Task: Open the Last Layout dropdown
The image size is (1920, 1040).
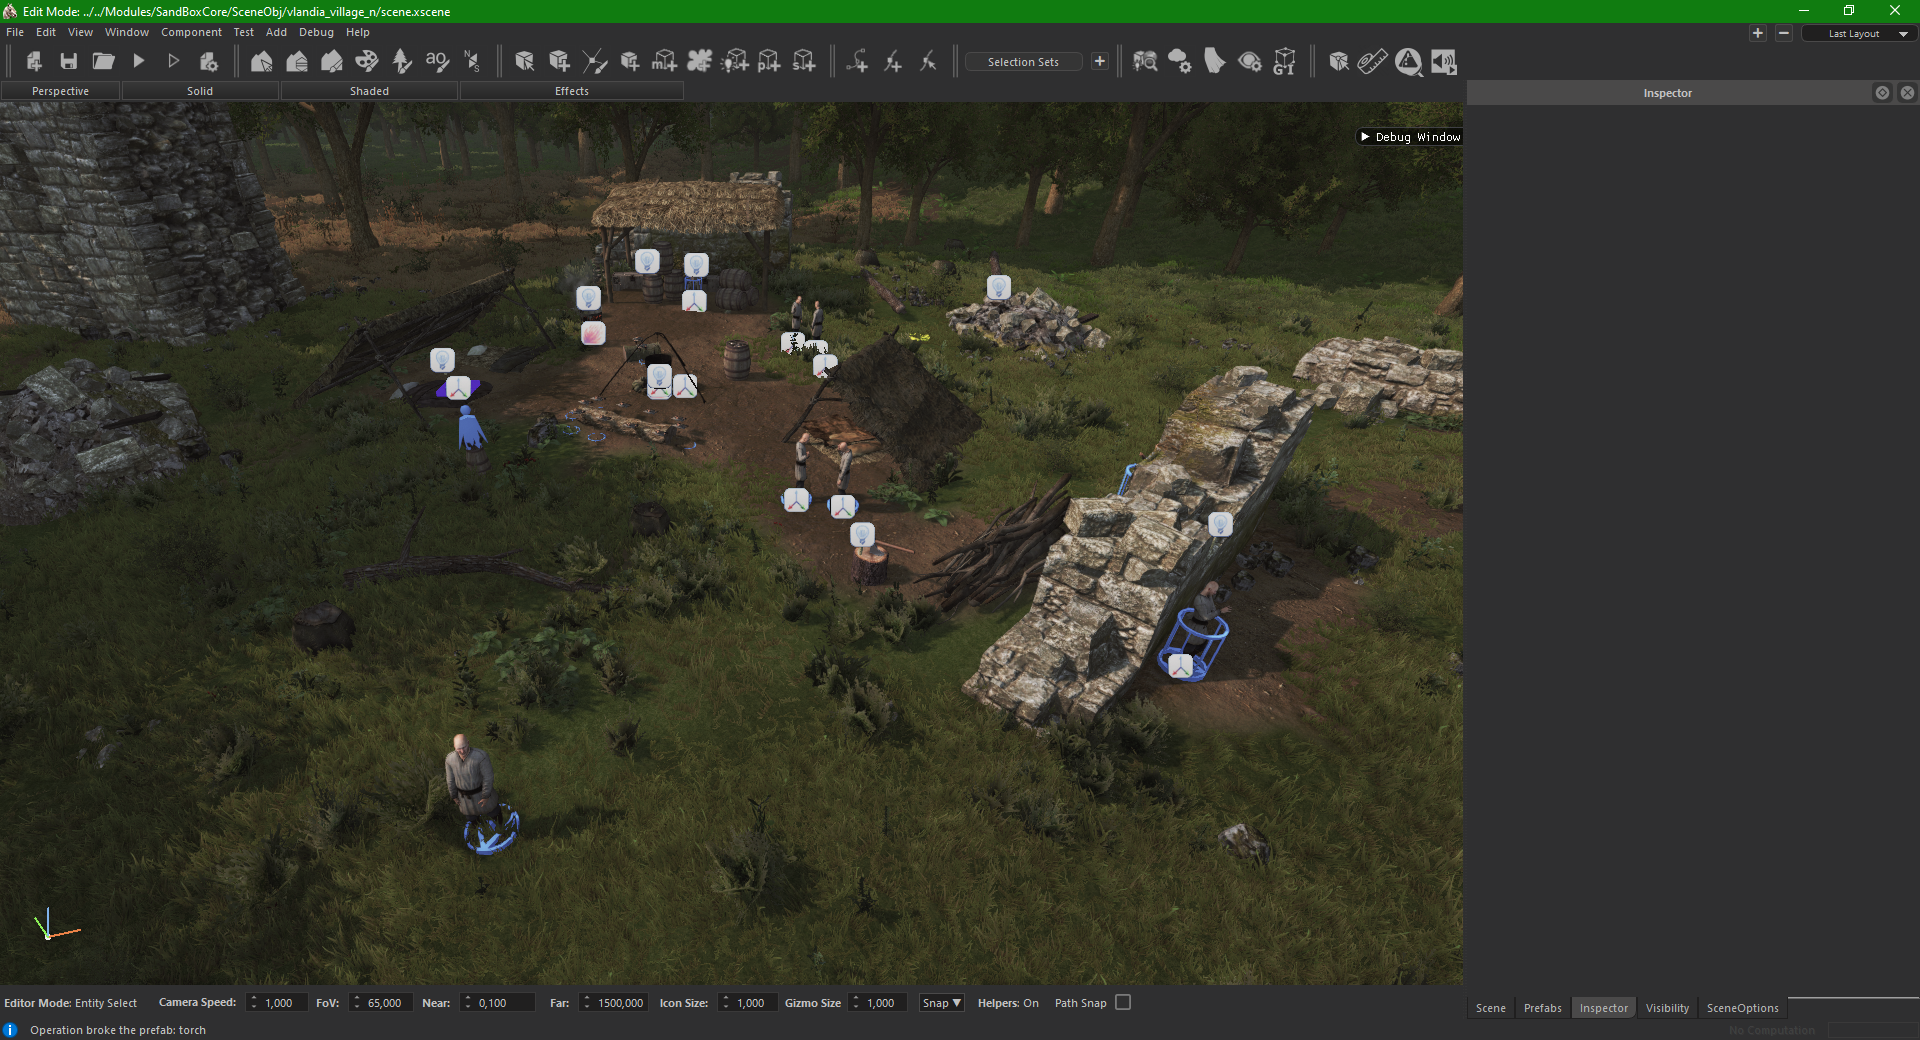Action: (x=1858, y=34)
